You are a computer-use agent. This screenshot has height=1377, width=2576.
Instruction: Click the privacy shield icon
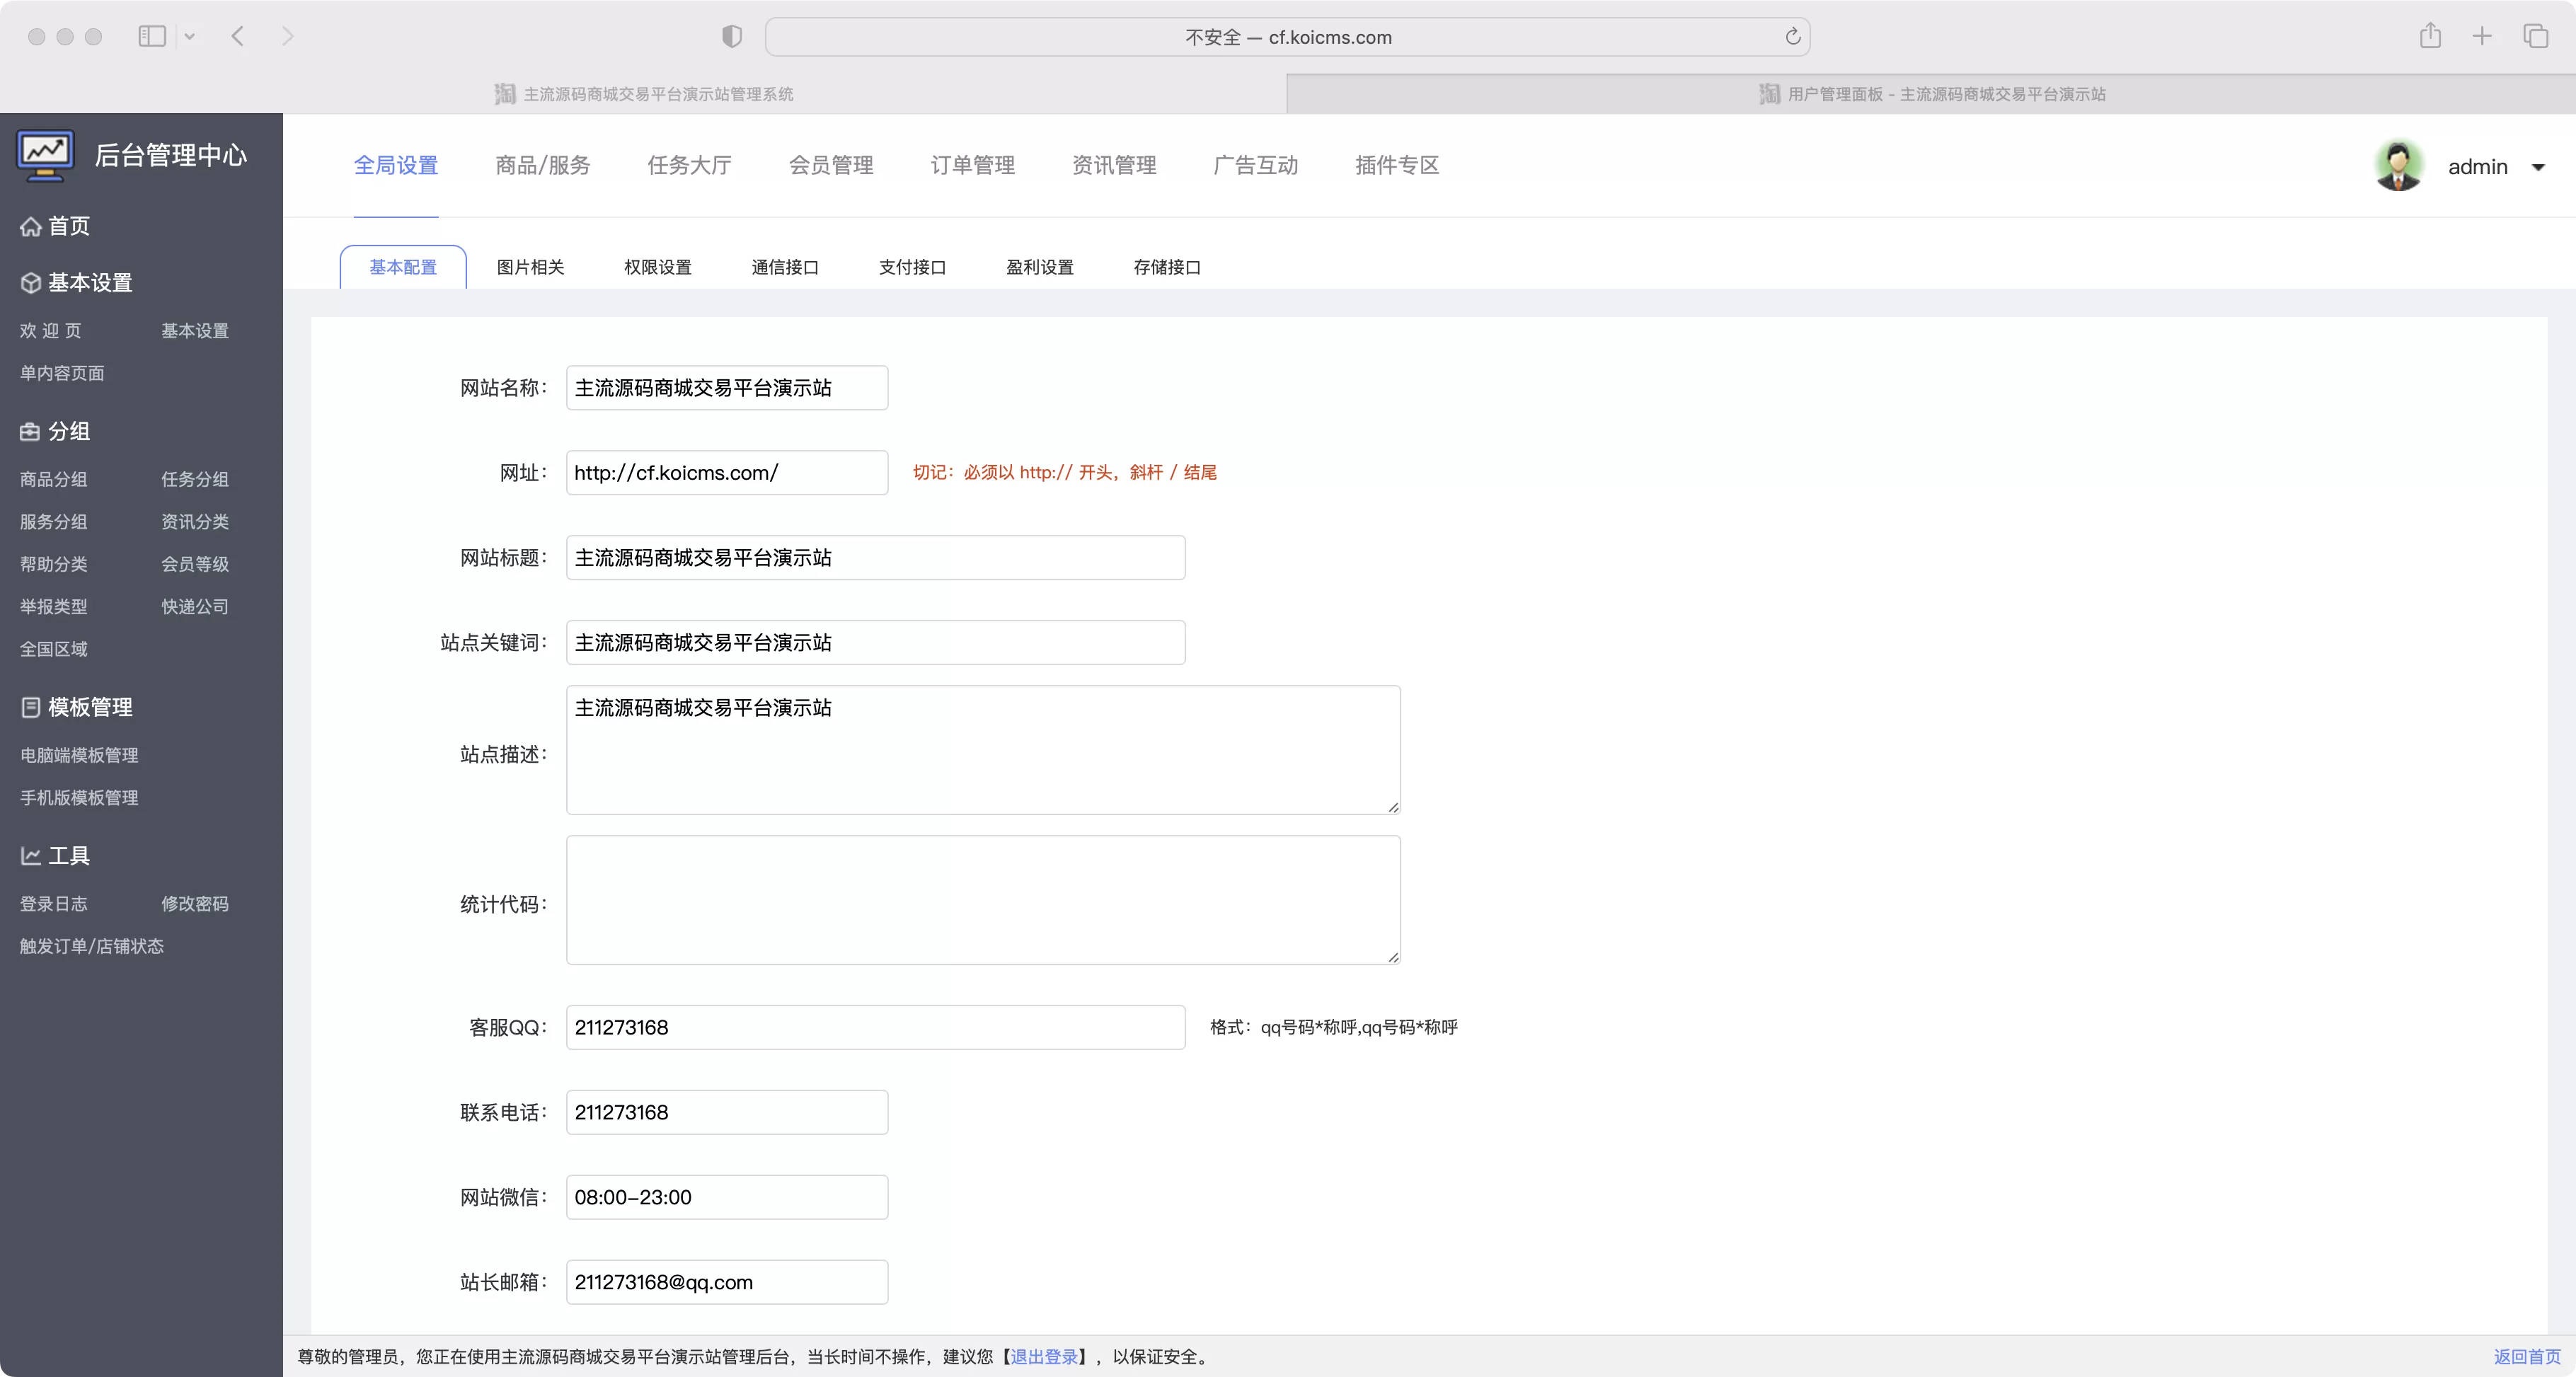[732, 36]
